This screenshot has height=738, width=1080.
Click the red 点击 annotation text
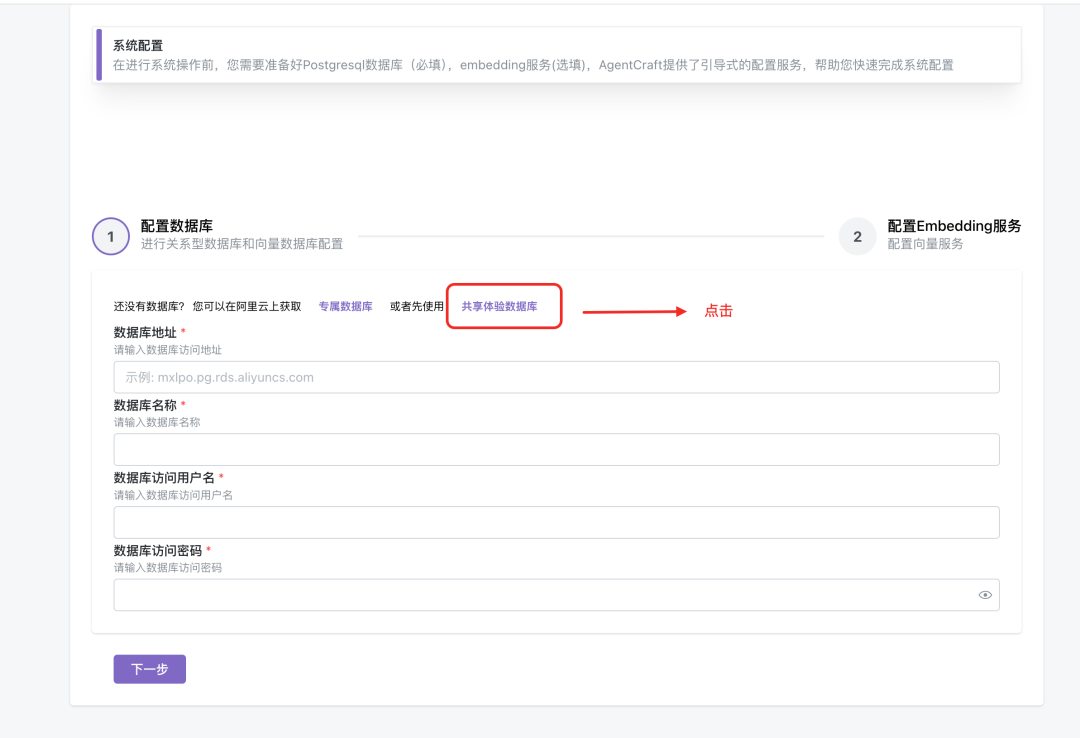pyautogui.click(x=718, y=311)
